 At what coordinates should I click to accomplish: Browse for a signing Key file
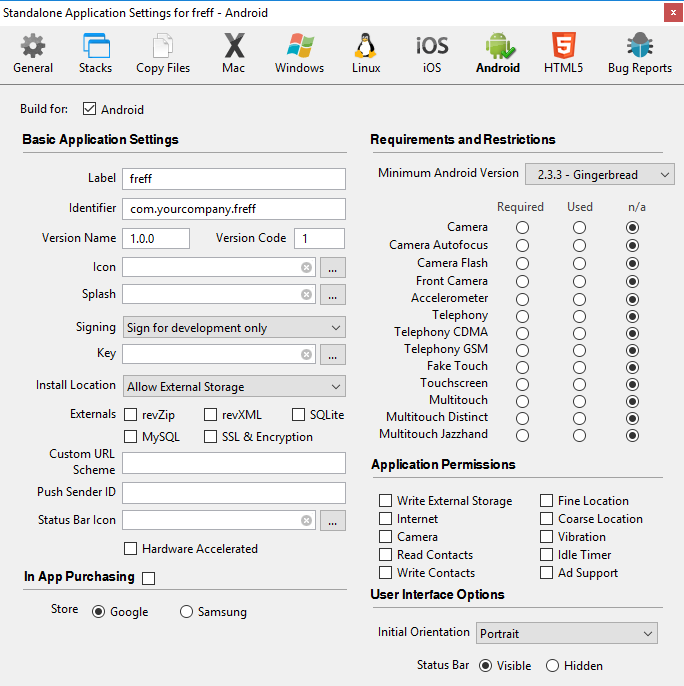point(334,354)
